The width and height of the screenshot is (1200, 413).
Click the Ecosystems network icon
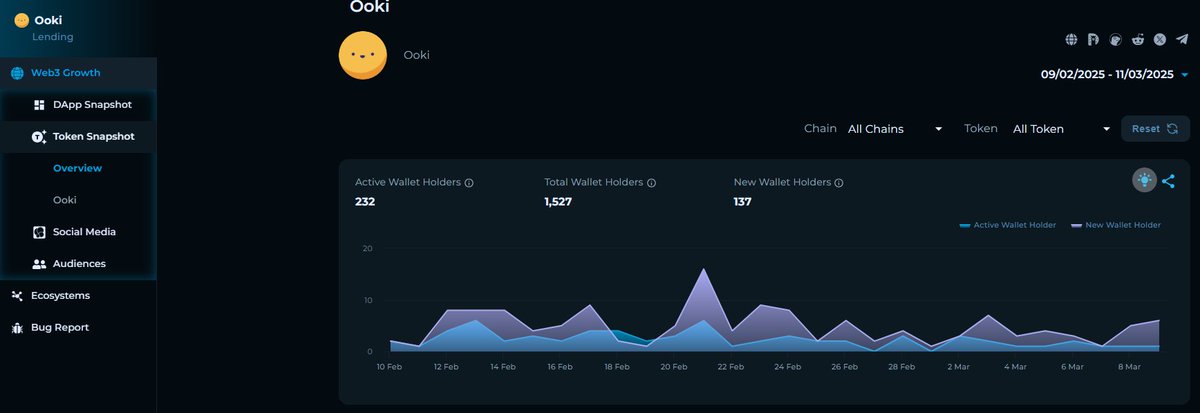(x=17, y=296)
